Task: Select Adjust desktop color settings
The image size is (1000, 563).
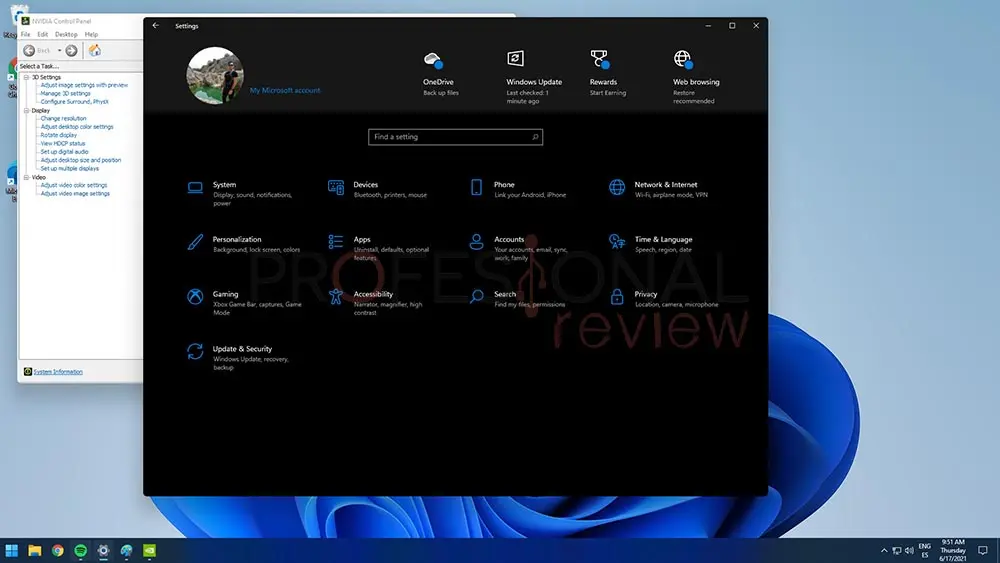Action: tap(77, 127)
